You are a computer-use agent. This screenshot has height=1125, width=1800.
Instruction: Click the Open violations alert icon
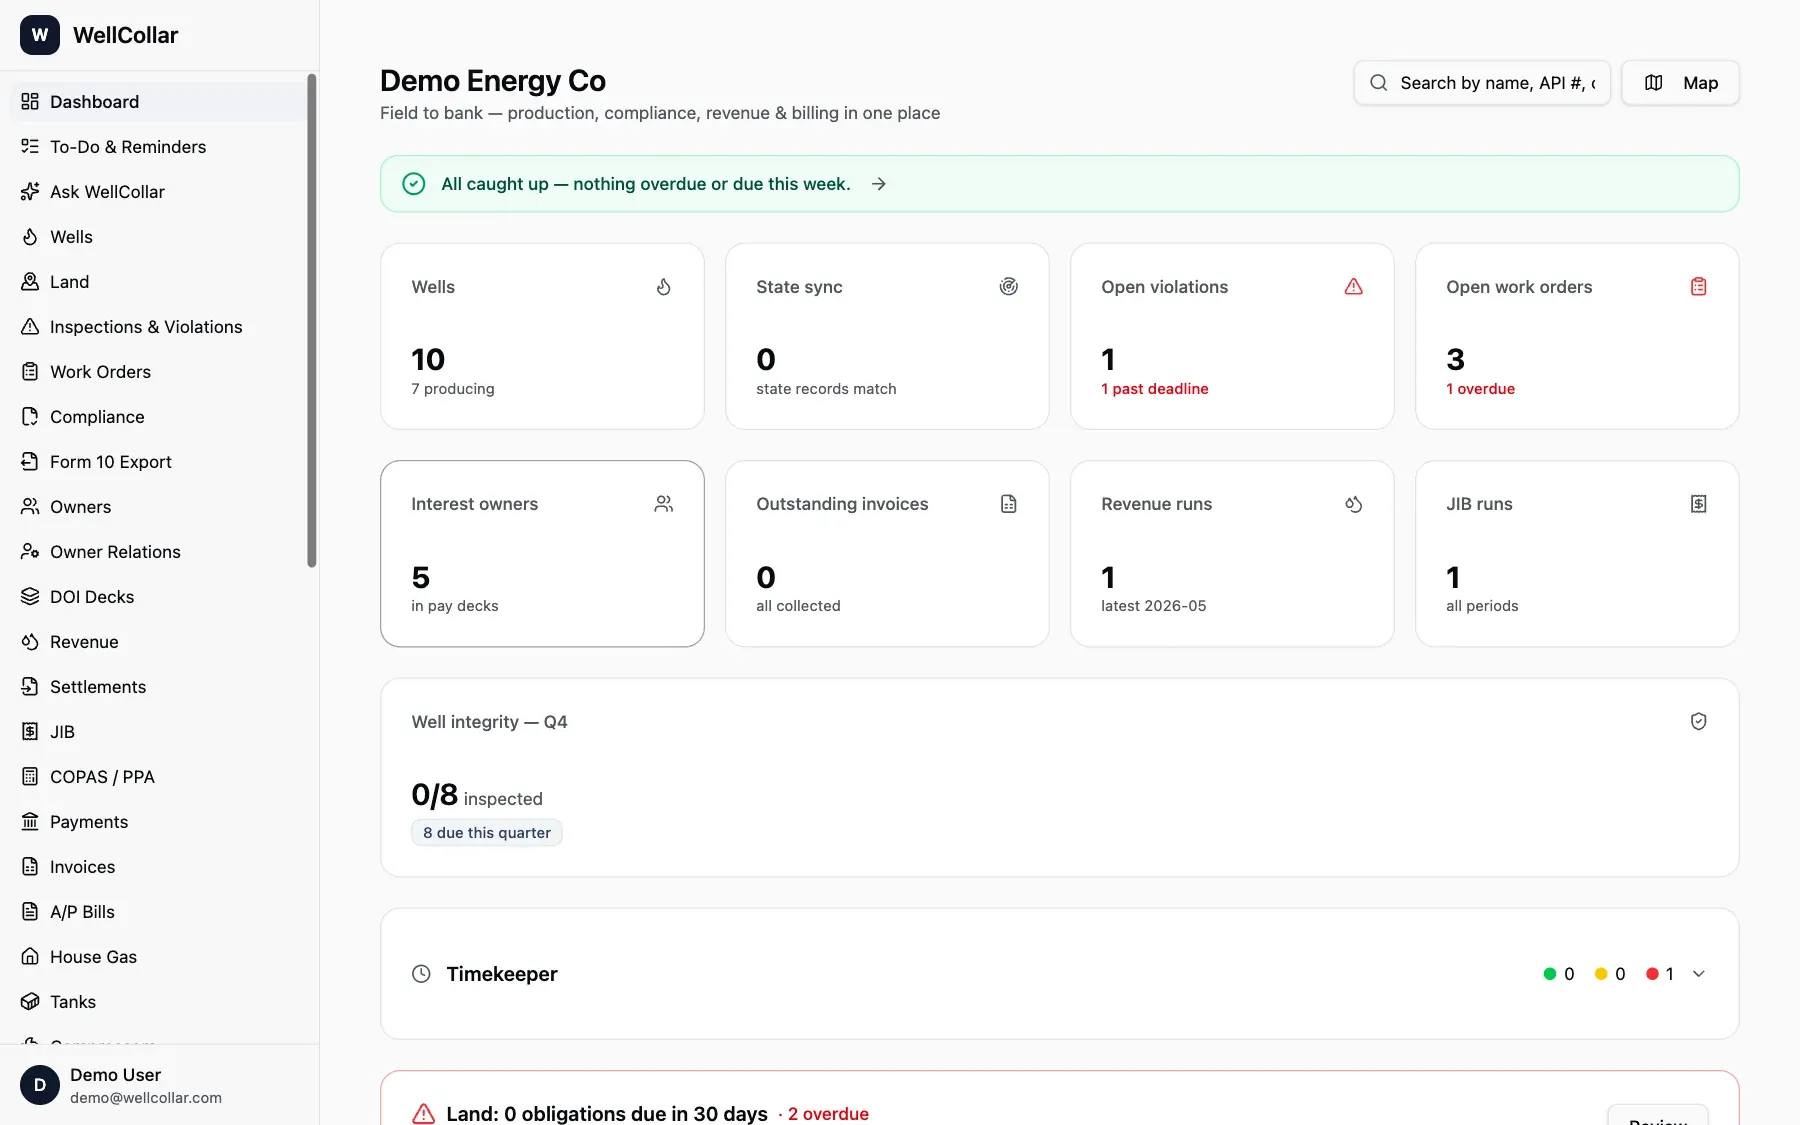1353,287
